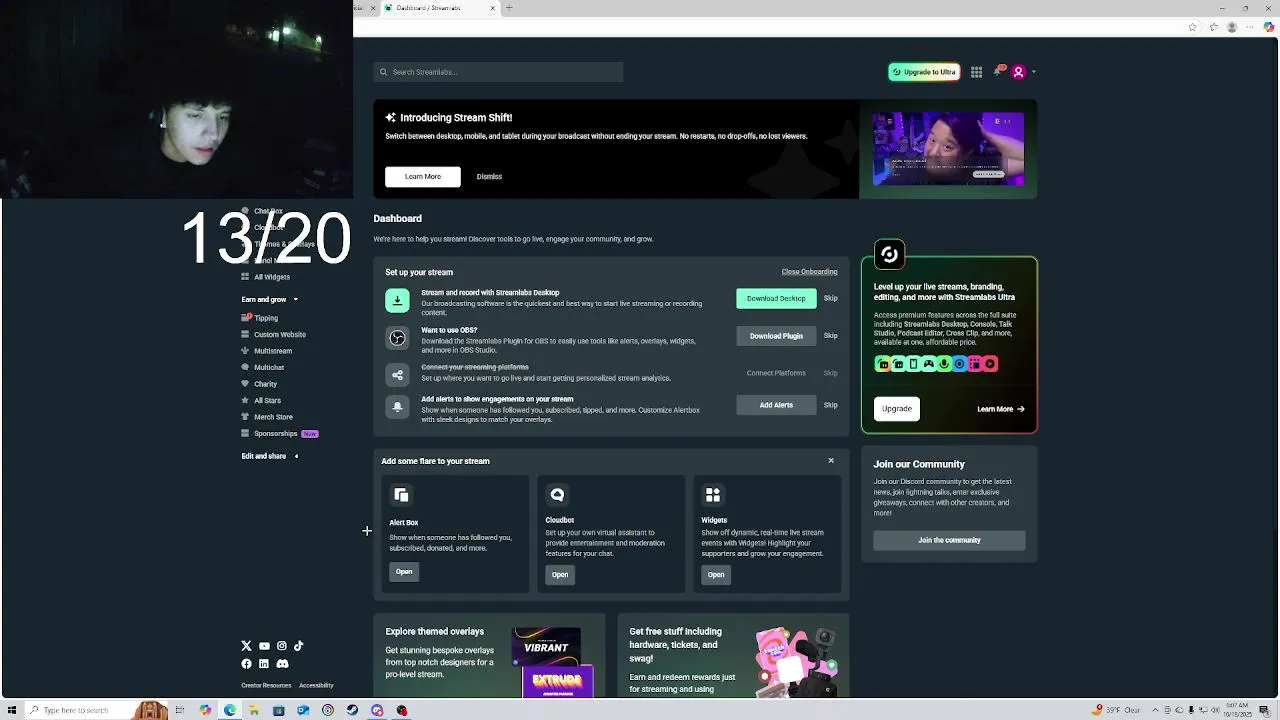Click the Add Alerts button

tap(776, 405)
